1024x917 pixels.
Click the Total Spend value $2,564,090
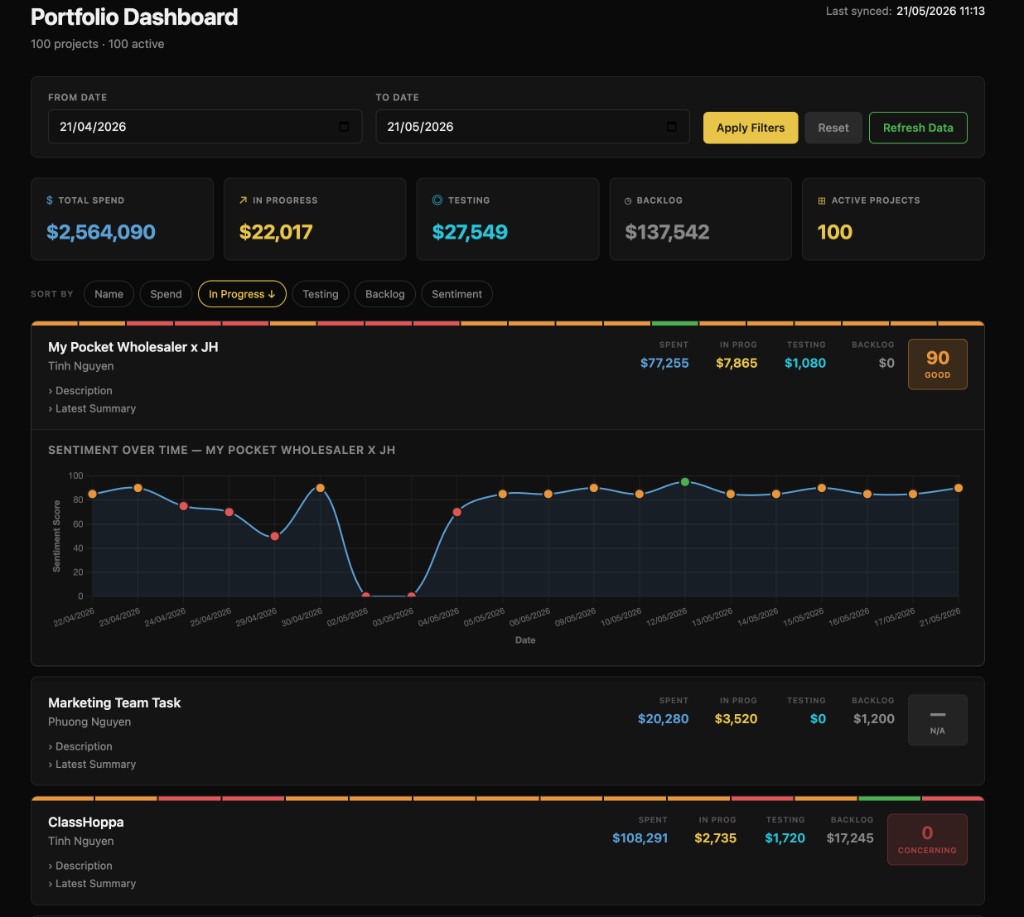click(x=101, y=232)
